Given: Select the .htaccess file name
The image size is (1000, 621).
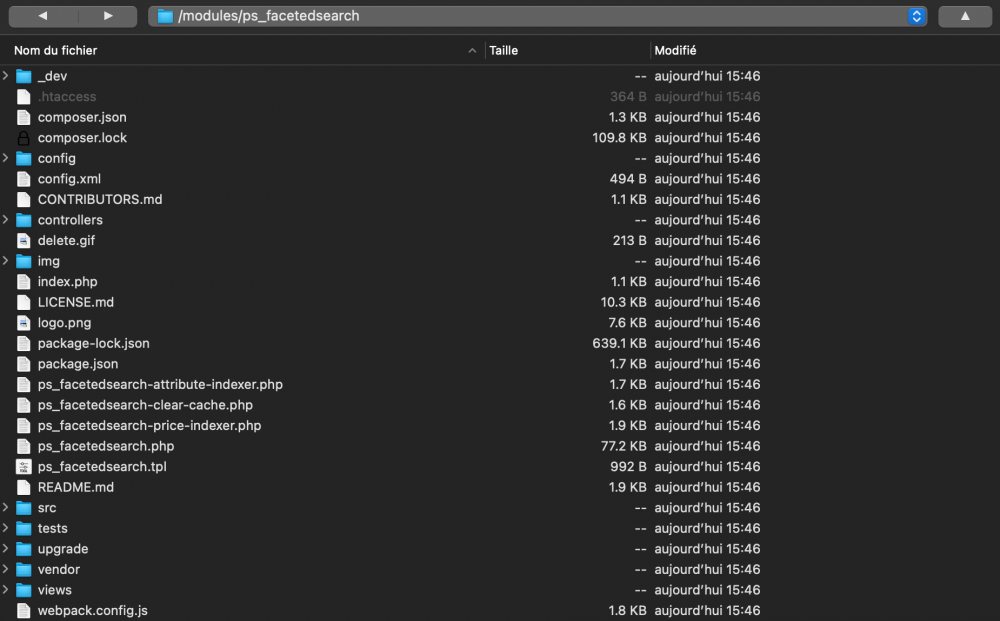Looking at the screenshot, I should (x=67, y=96).
